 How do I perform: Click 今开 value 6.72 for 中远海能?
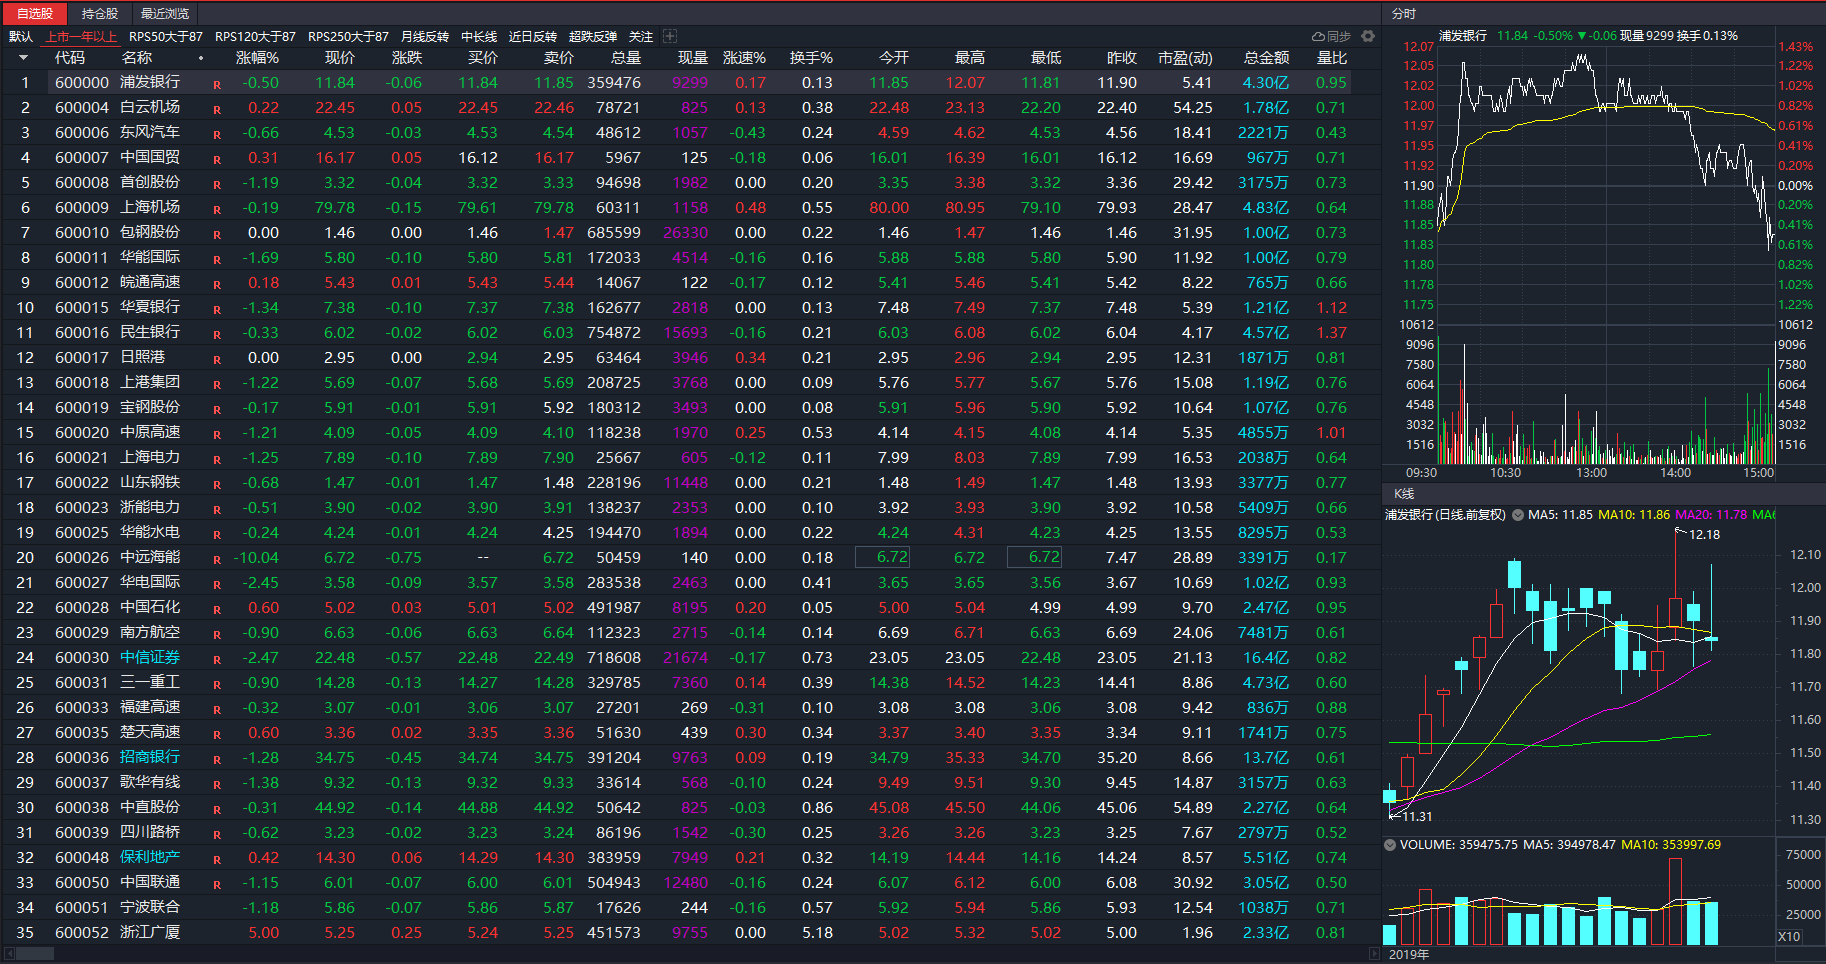pyautogui.click(x=883, y=557)
